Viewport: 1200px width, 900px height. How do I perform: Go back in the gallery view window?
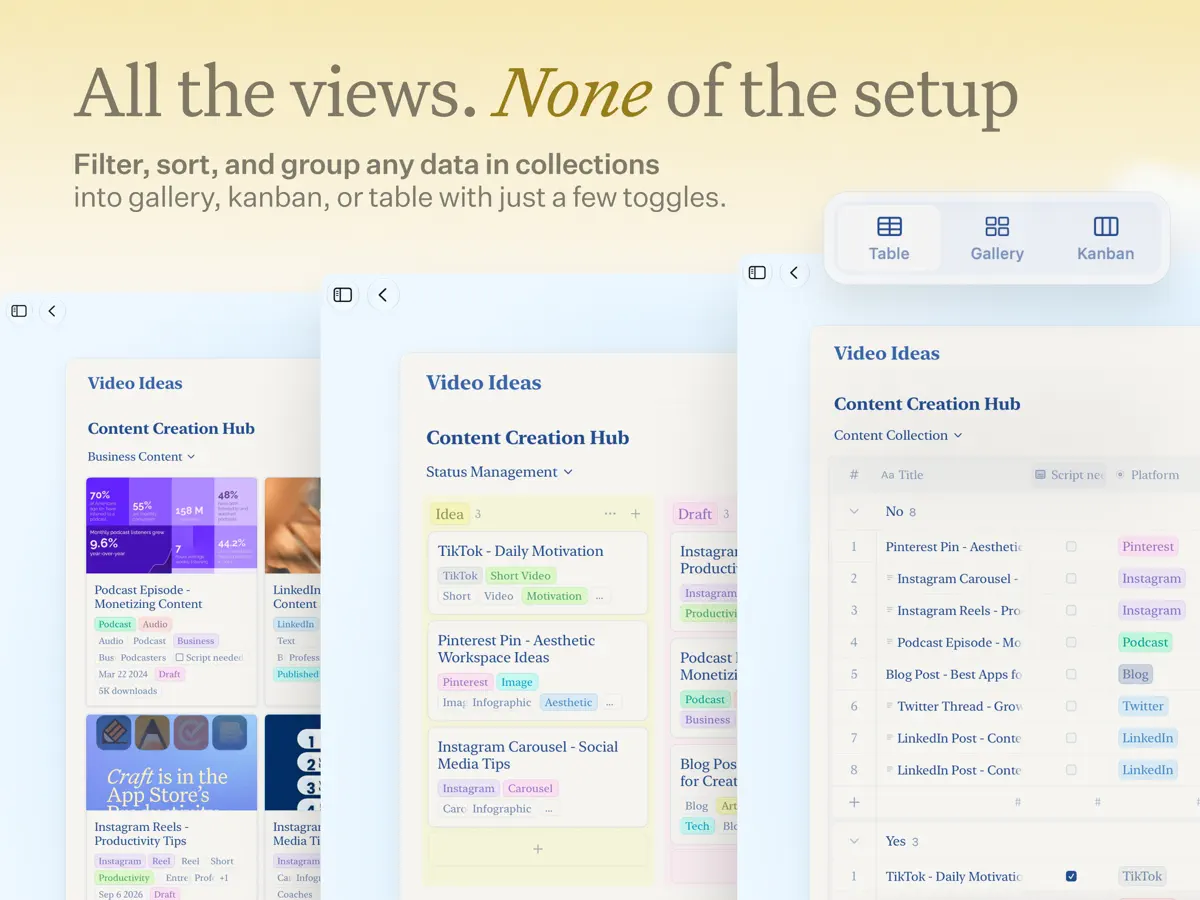pyautogui.click(x=52, y=311)
